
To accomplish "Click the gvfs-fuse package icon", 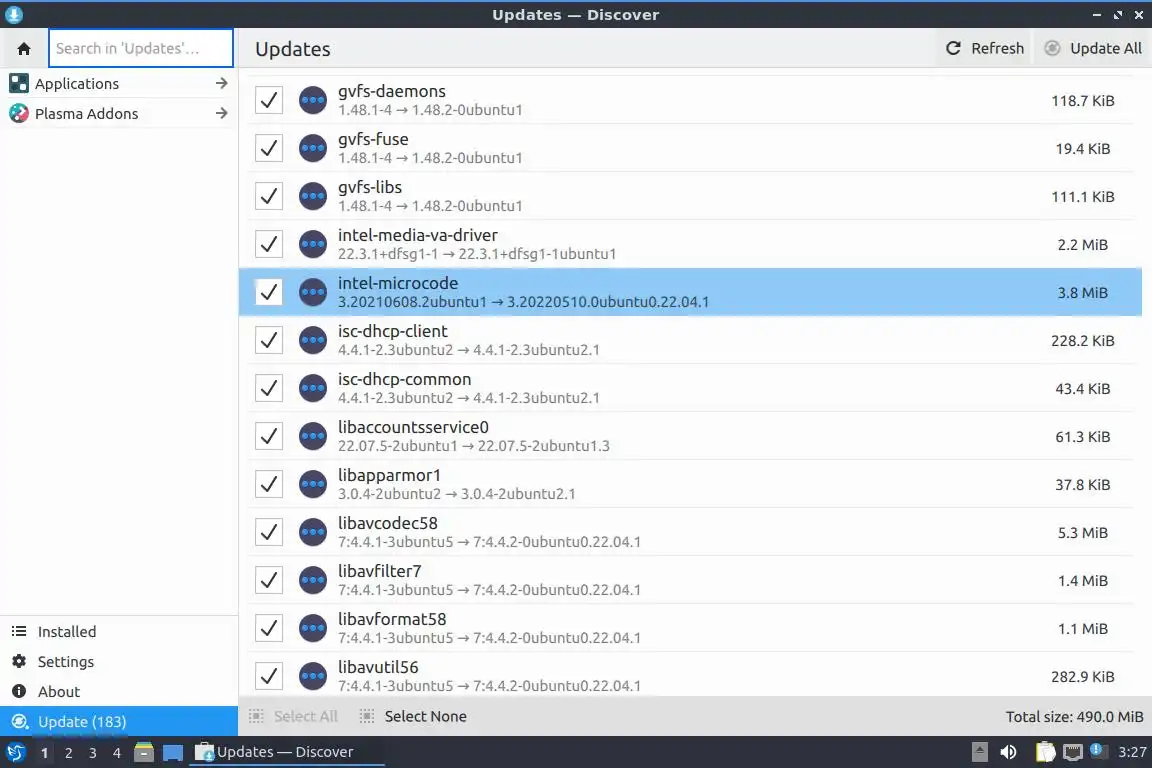I will (313, 148).
